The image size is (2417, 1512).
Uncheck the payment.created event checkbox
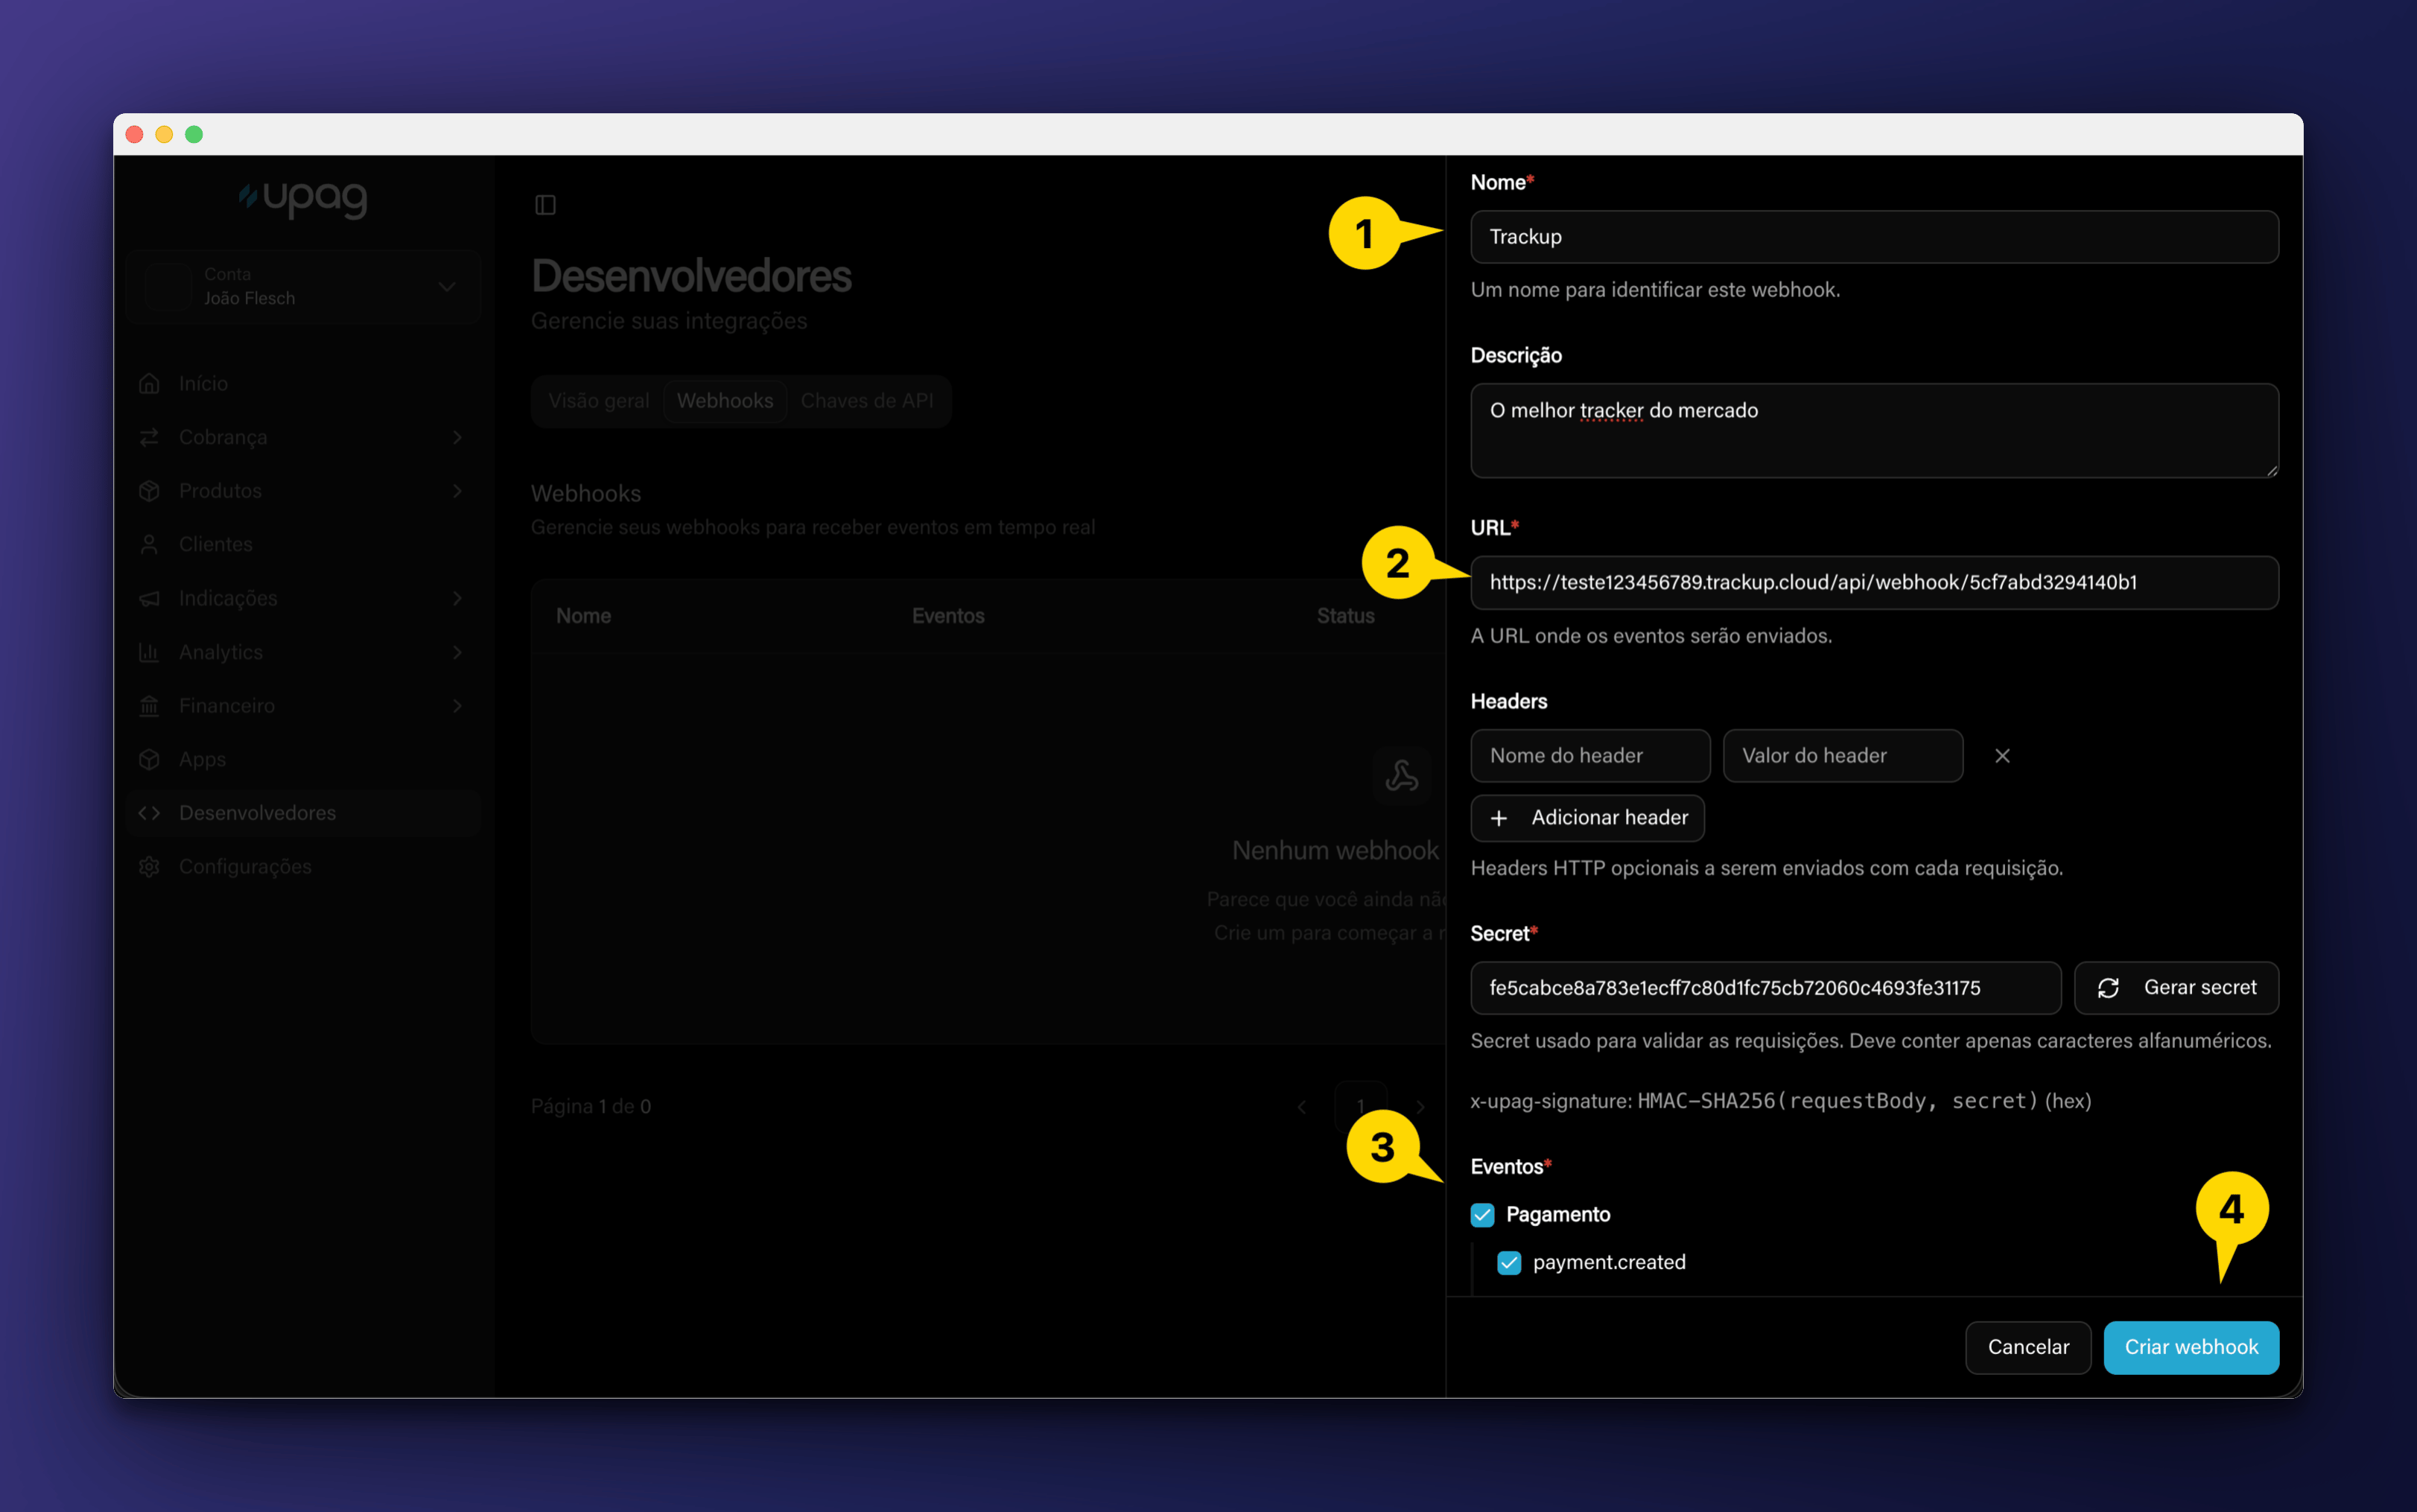tap(1509, 1263)
